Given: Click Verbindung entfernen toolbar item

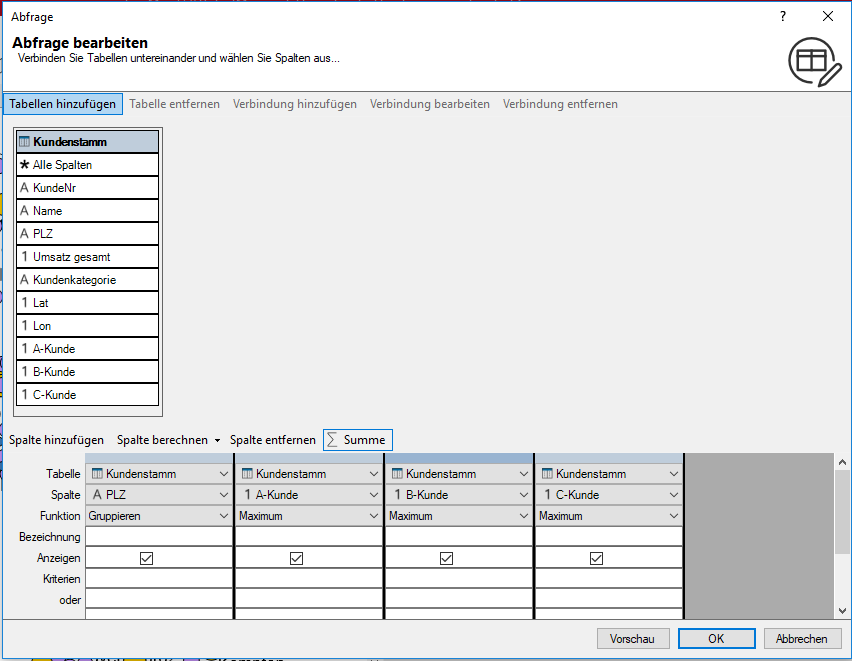Looking at the screenshot, I should [560, 104].
